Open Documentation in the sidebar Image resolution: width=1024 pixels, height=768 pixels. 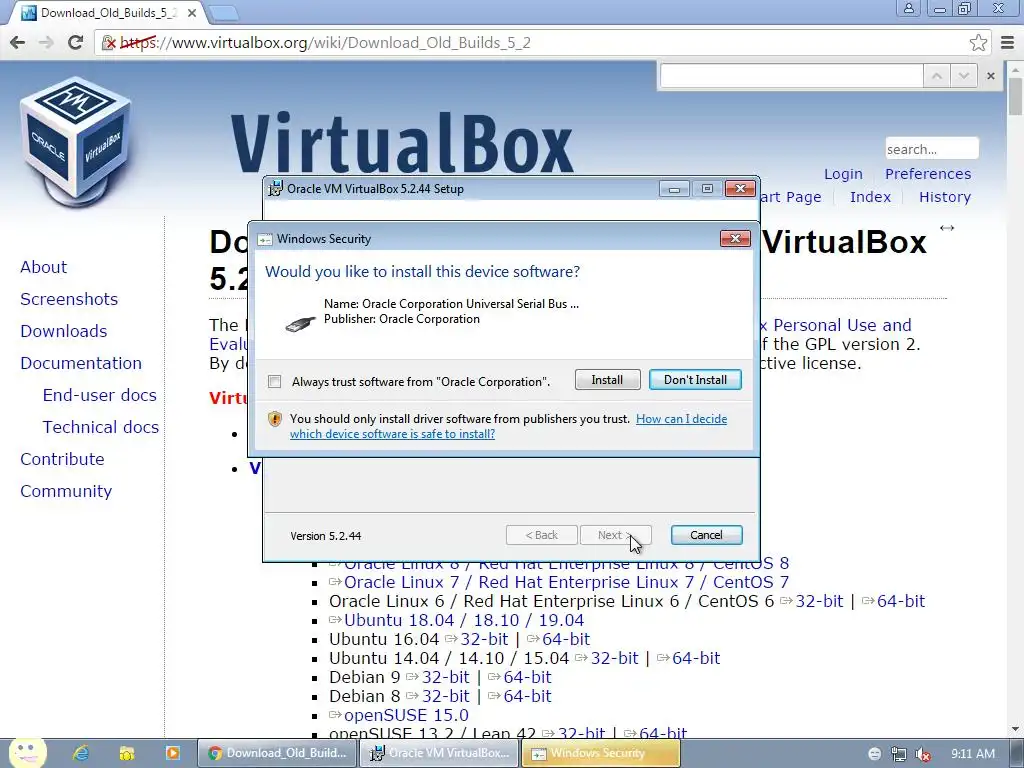[81, 363]
